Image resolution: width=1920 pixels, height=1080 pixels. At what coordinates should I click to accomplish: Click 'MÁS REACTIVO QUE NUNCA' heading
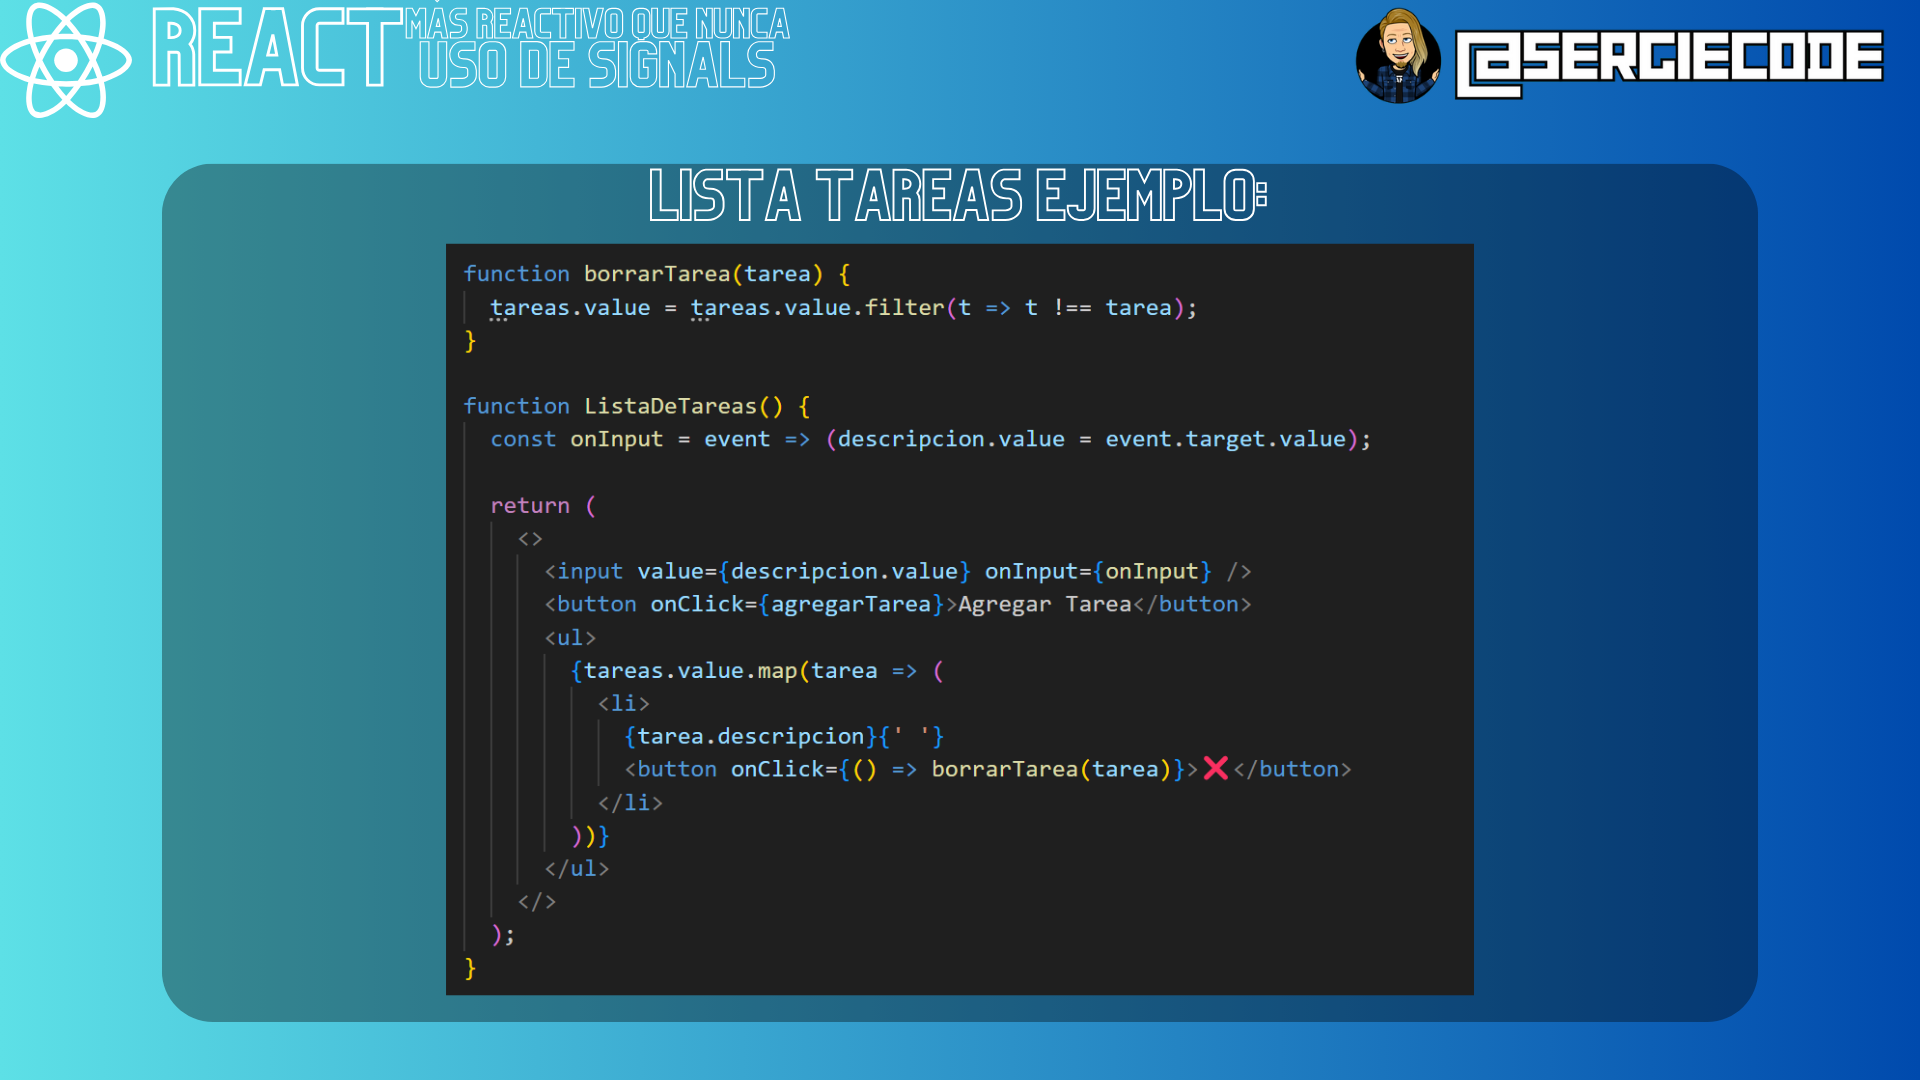click(x=597, y=23)
